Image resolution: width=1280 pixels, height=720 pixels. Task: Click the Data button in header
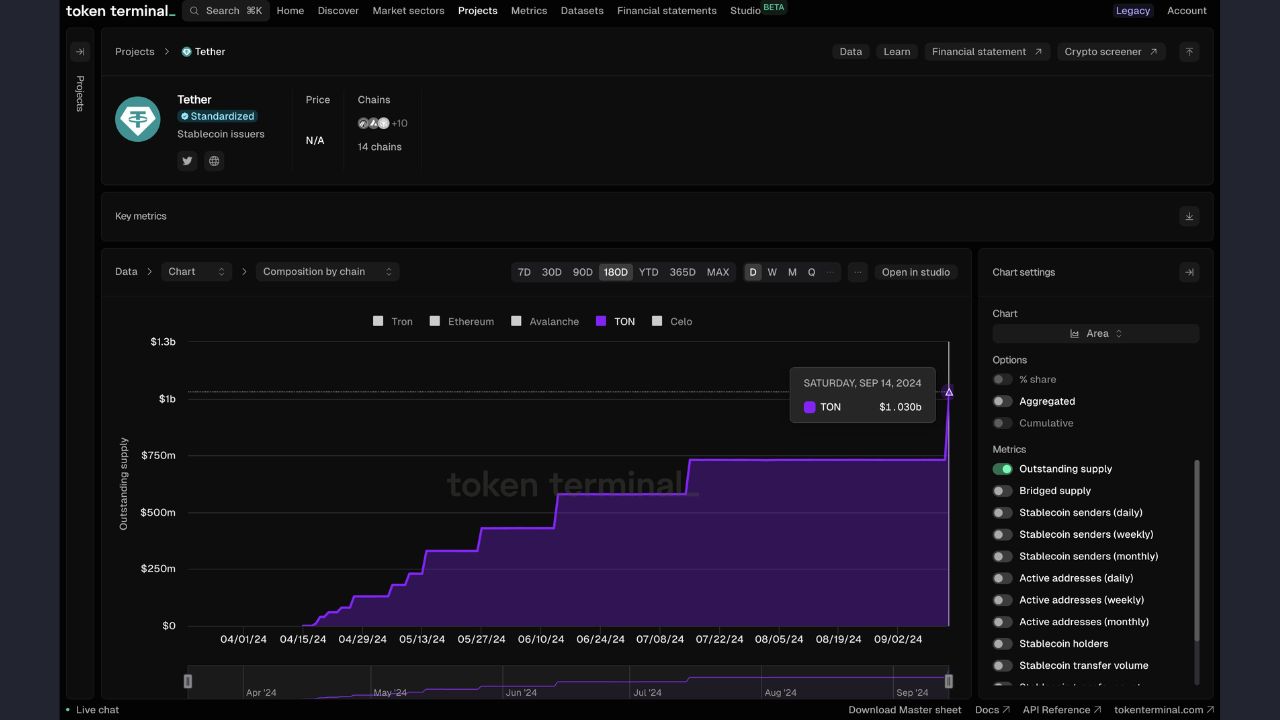click(x=851, y=52)
